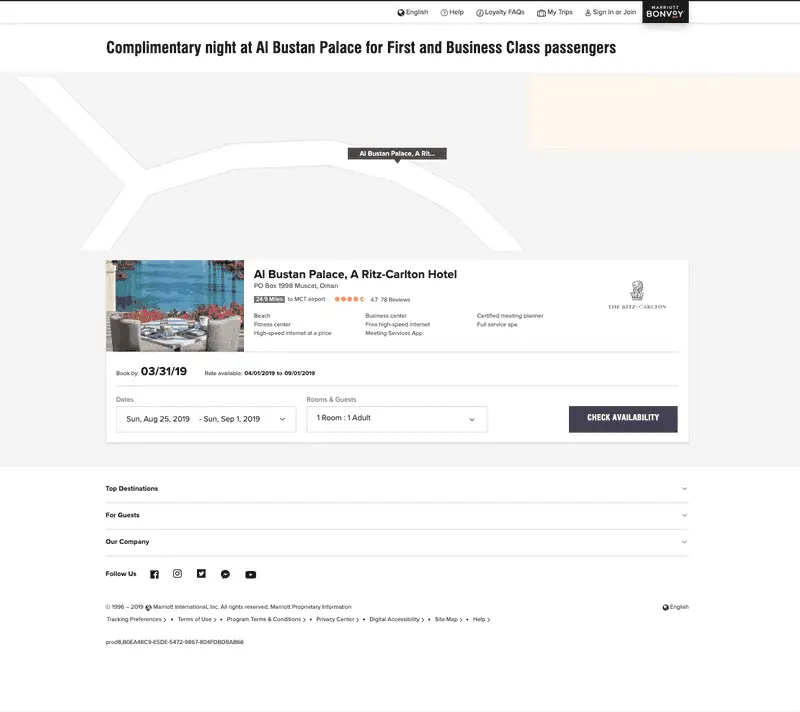Open the YouTube icon in Follow Us
Viewport: 800px width, 712px height.
click(251, 575)
